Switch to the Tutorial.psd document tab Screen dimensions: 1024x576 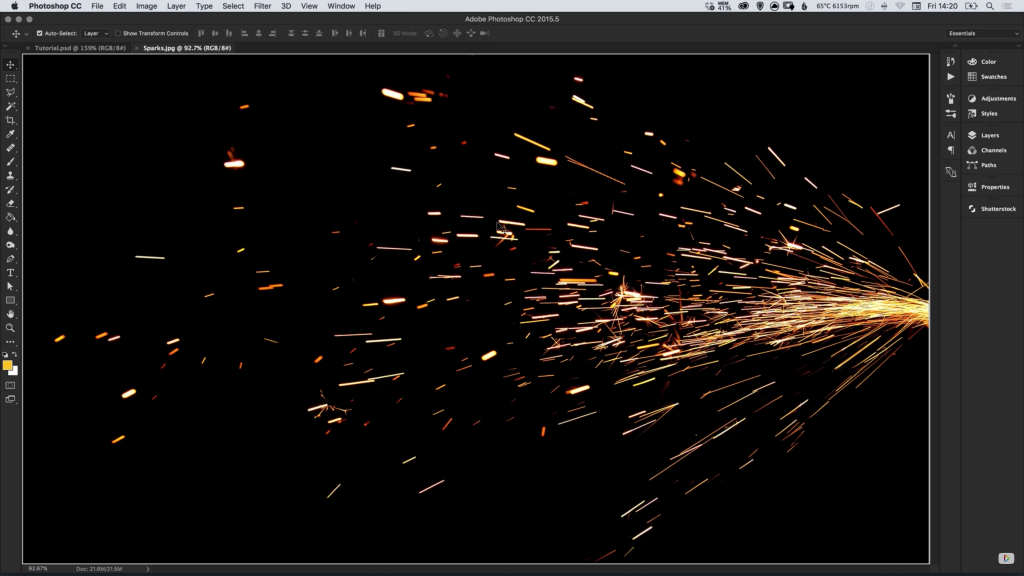pyautogui.click(x=80, y=48)
